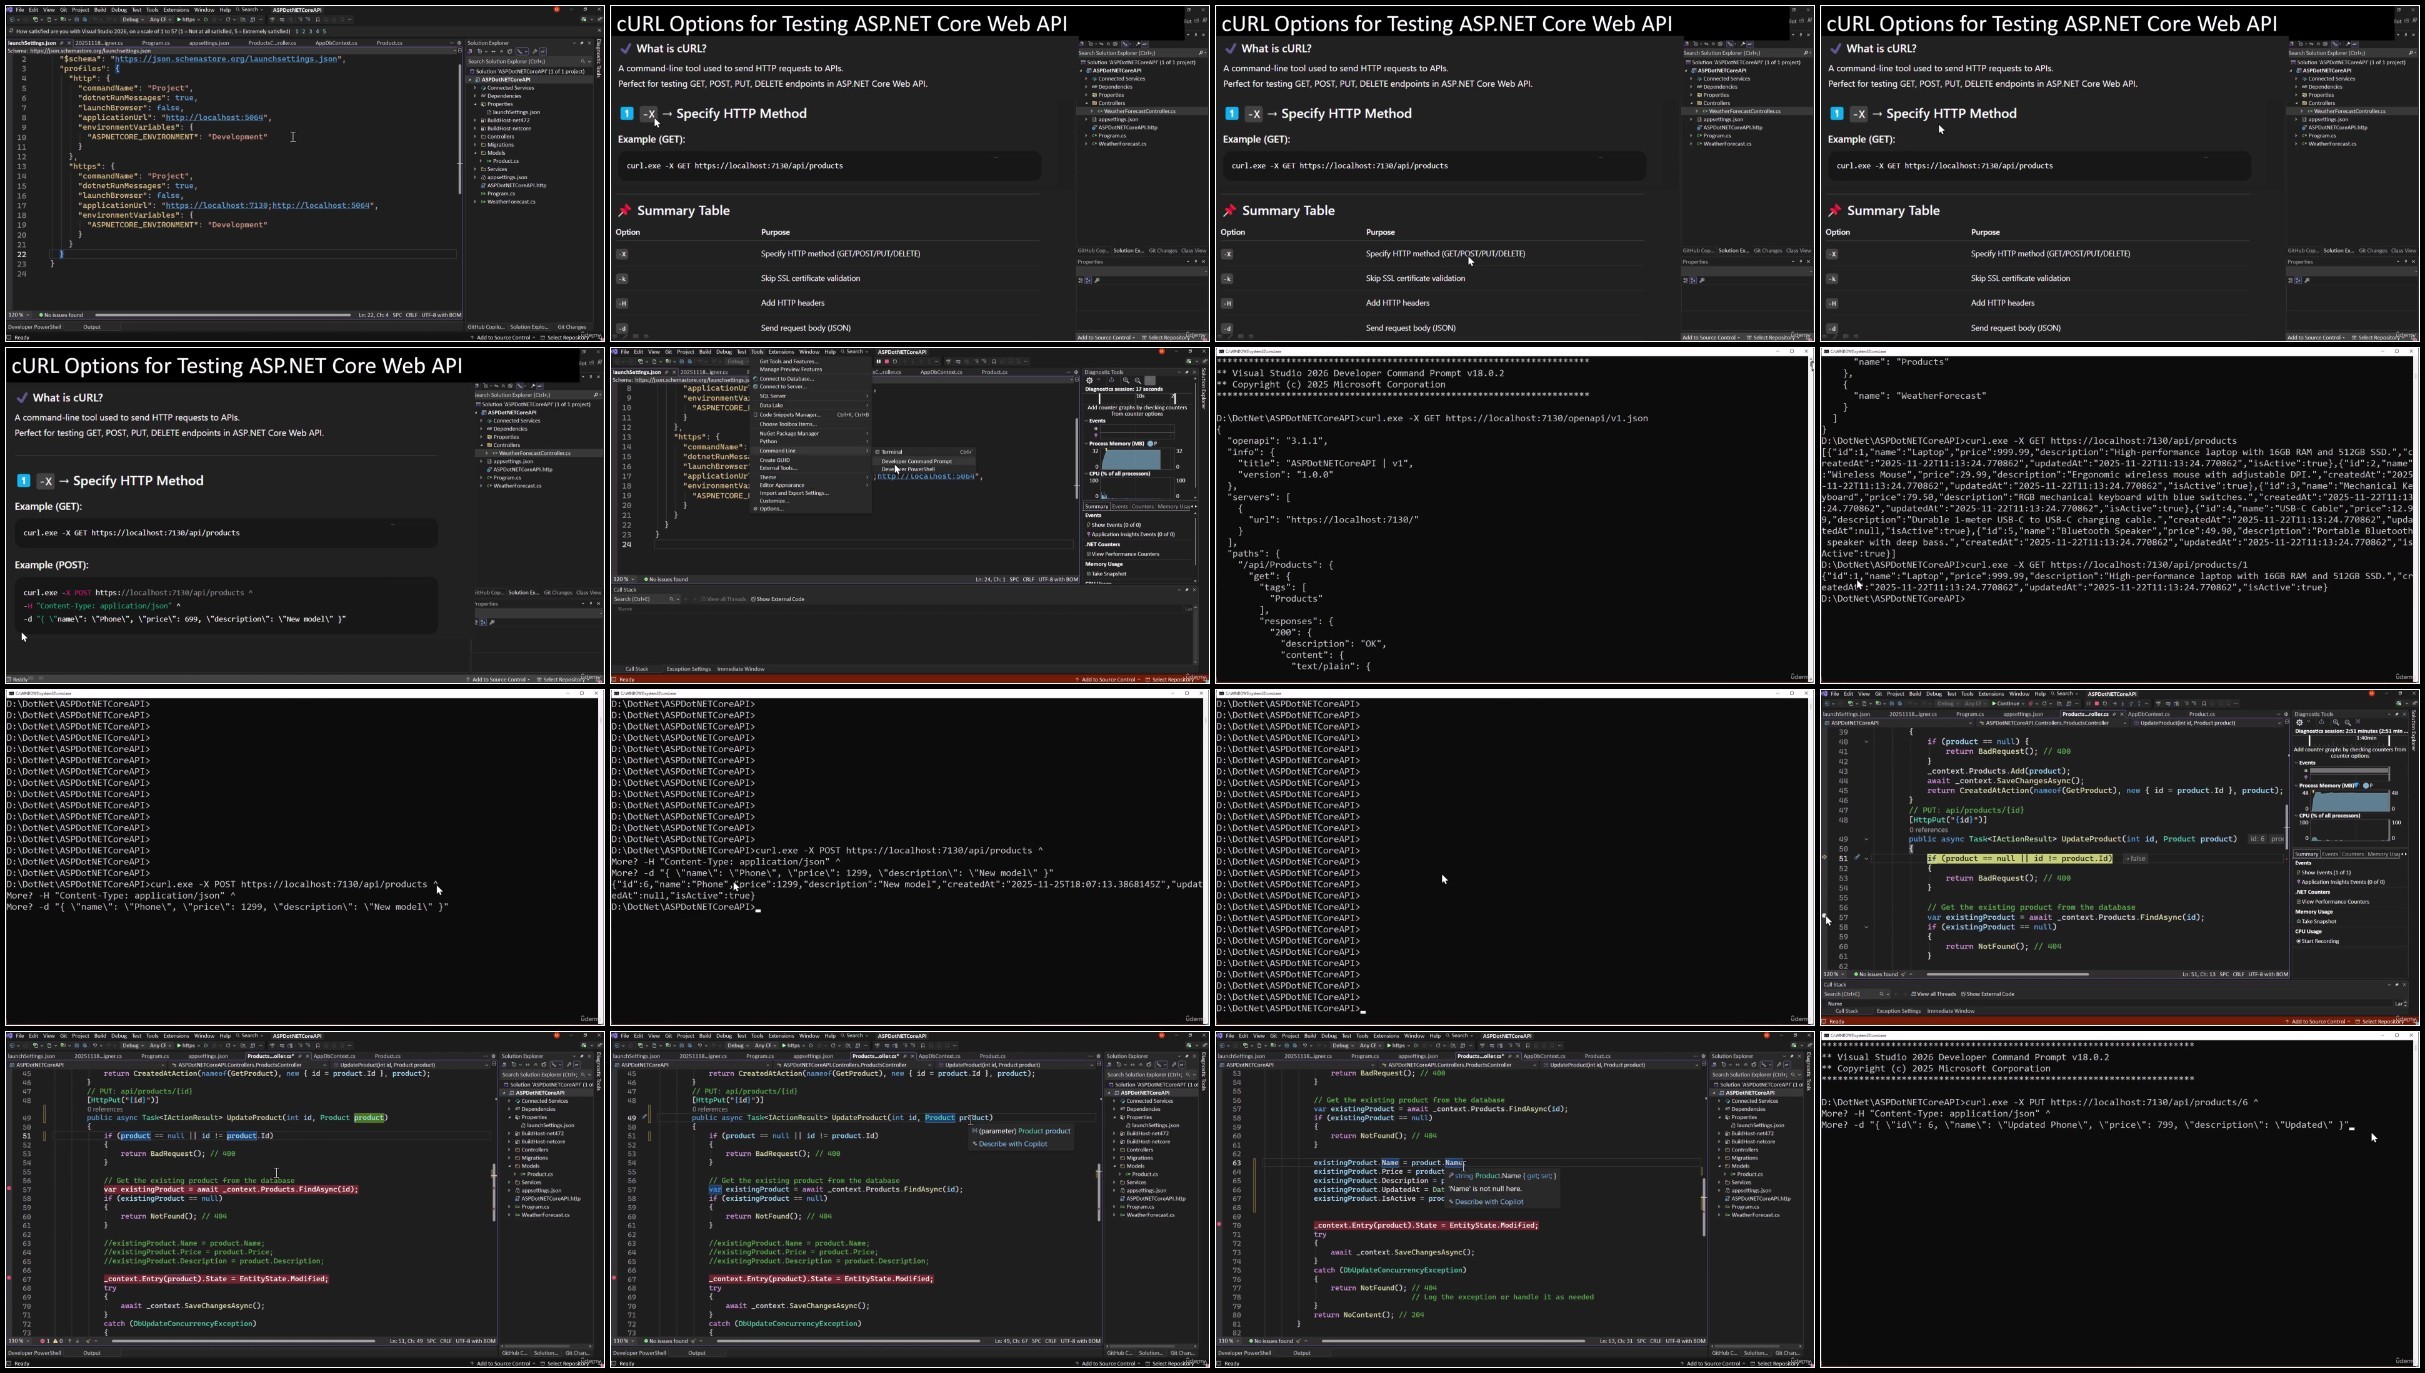Click the timeline ruler of 17 seconds session

pos(1139,397)
